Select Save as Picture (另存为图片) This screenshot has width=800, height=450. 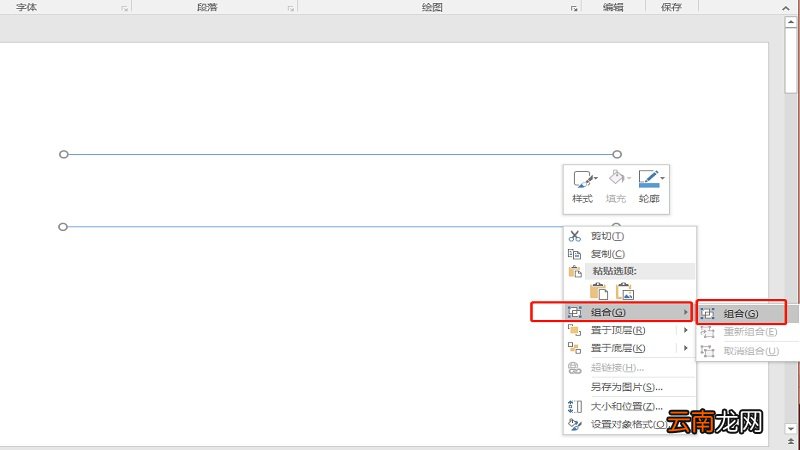(x=626, y=387)
